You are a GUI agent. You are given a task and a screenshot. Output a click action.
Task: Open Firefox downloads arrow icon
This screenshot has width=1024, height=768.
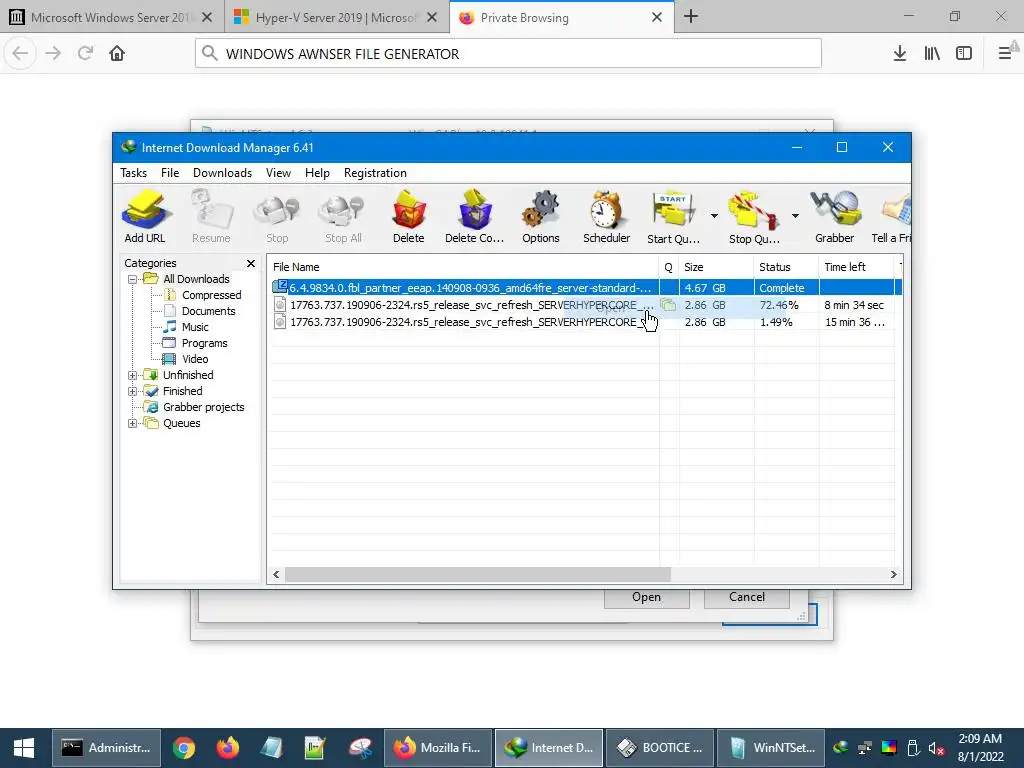[900, 53]
